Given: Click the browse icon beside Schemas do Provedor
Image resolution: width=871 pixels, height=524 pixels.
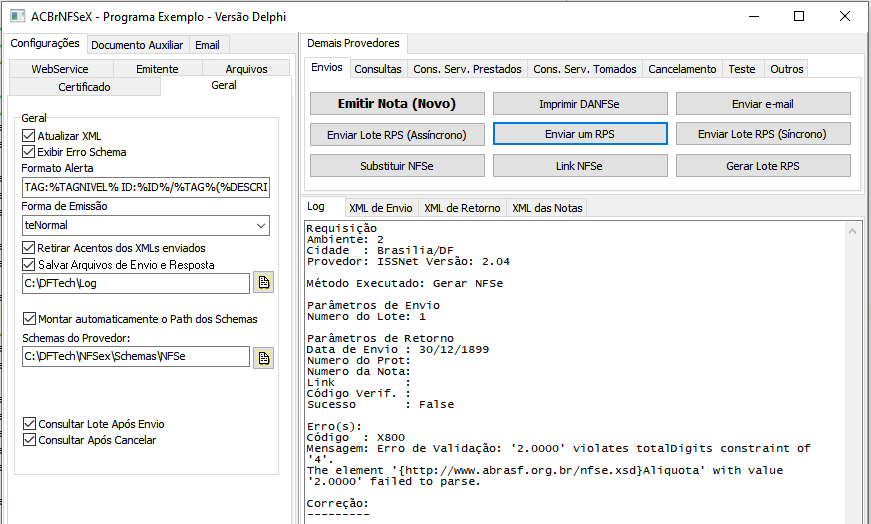Looking at the screenshot, I should [263, 357].
